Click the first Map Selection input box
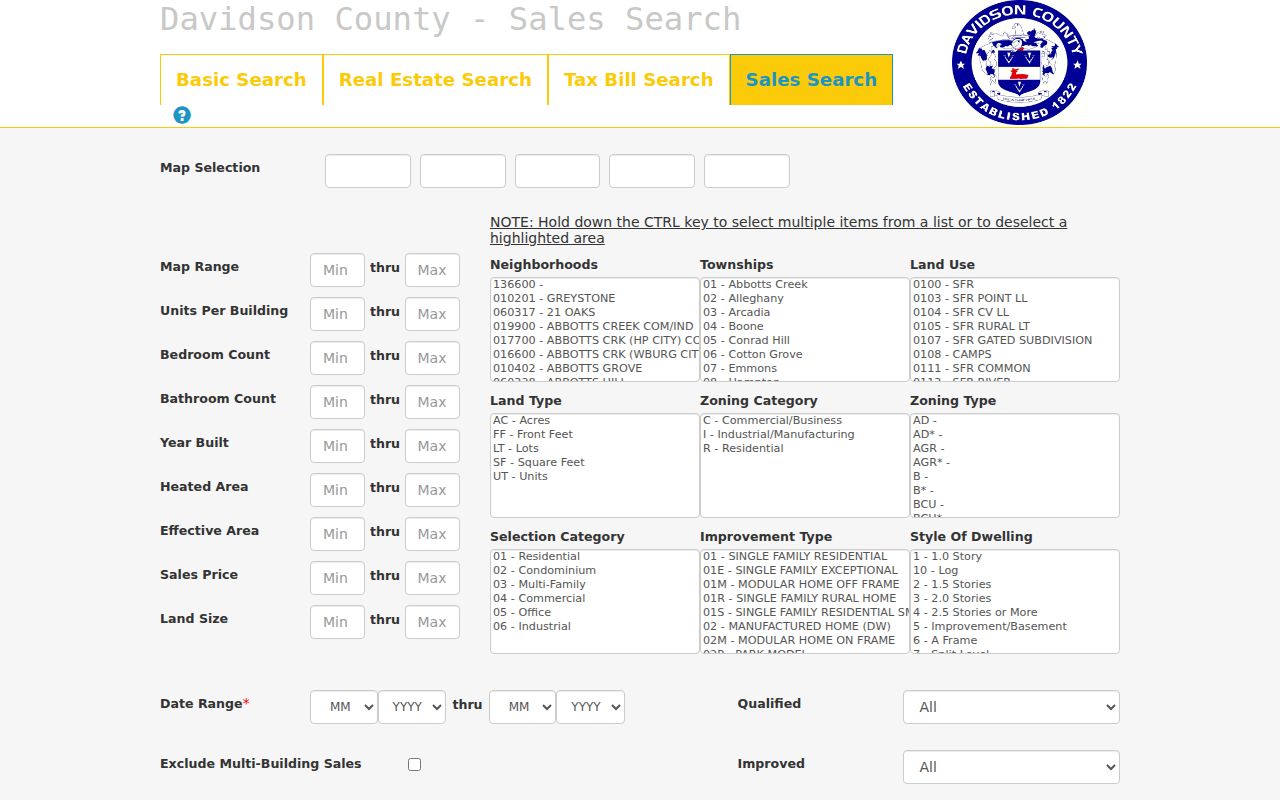1280x800 pixels. [368, 171]
